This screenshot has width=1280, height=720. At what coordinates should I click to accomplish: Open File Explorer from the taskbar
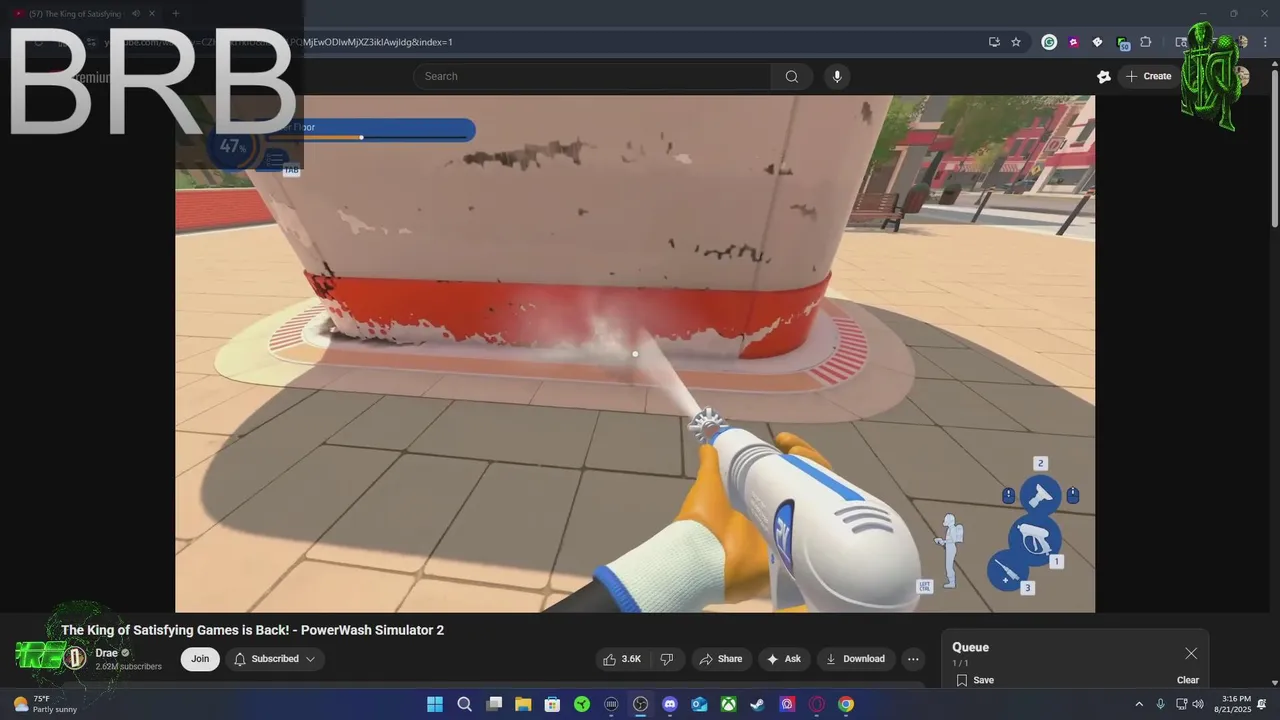523,704
